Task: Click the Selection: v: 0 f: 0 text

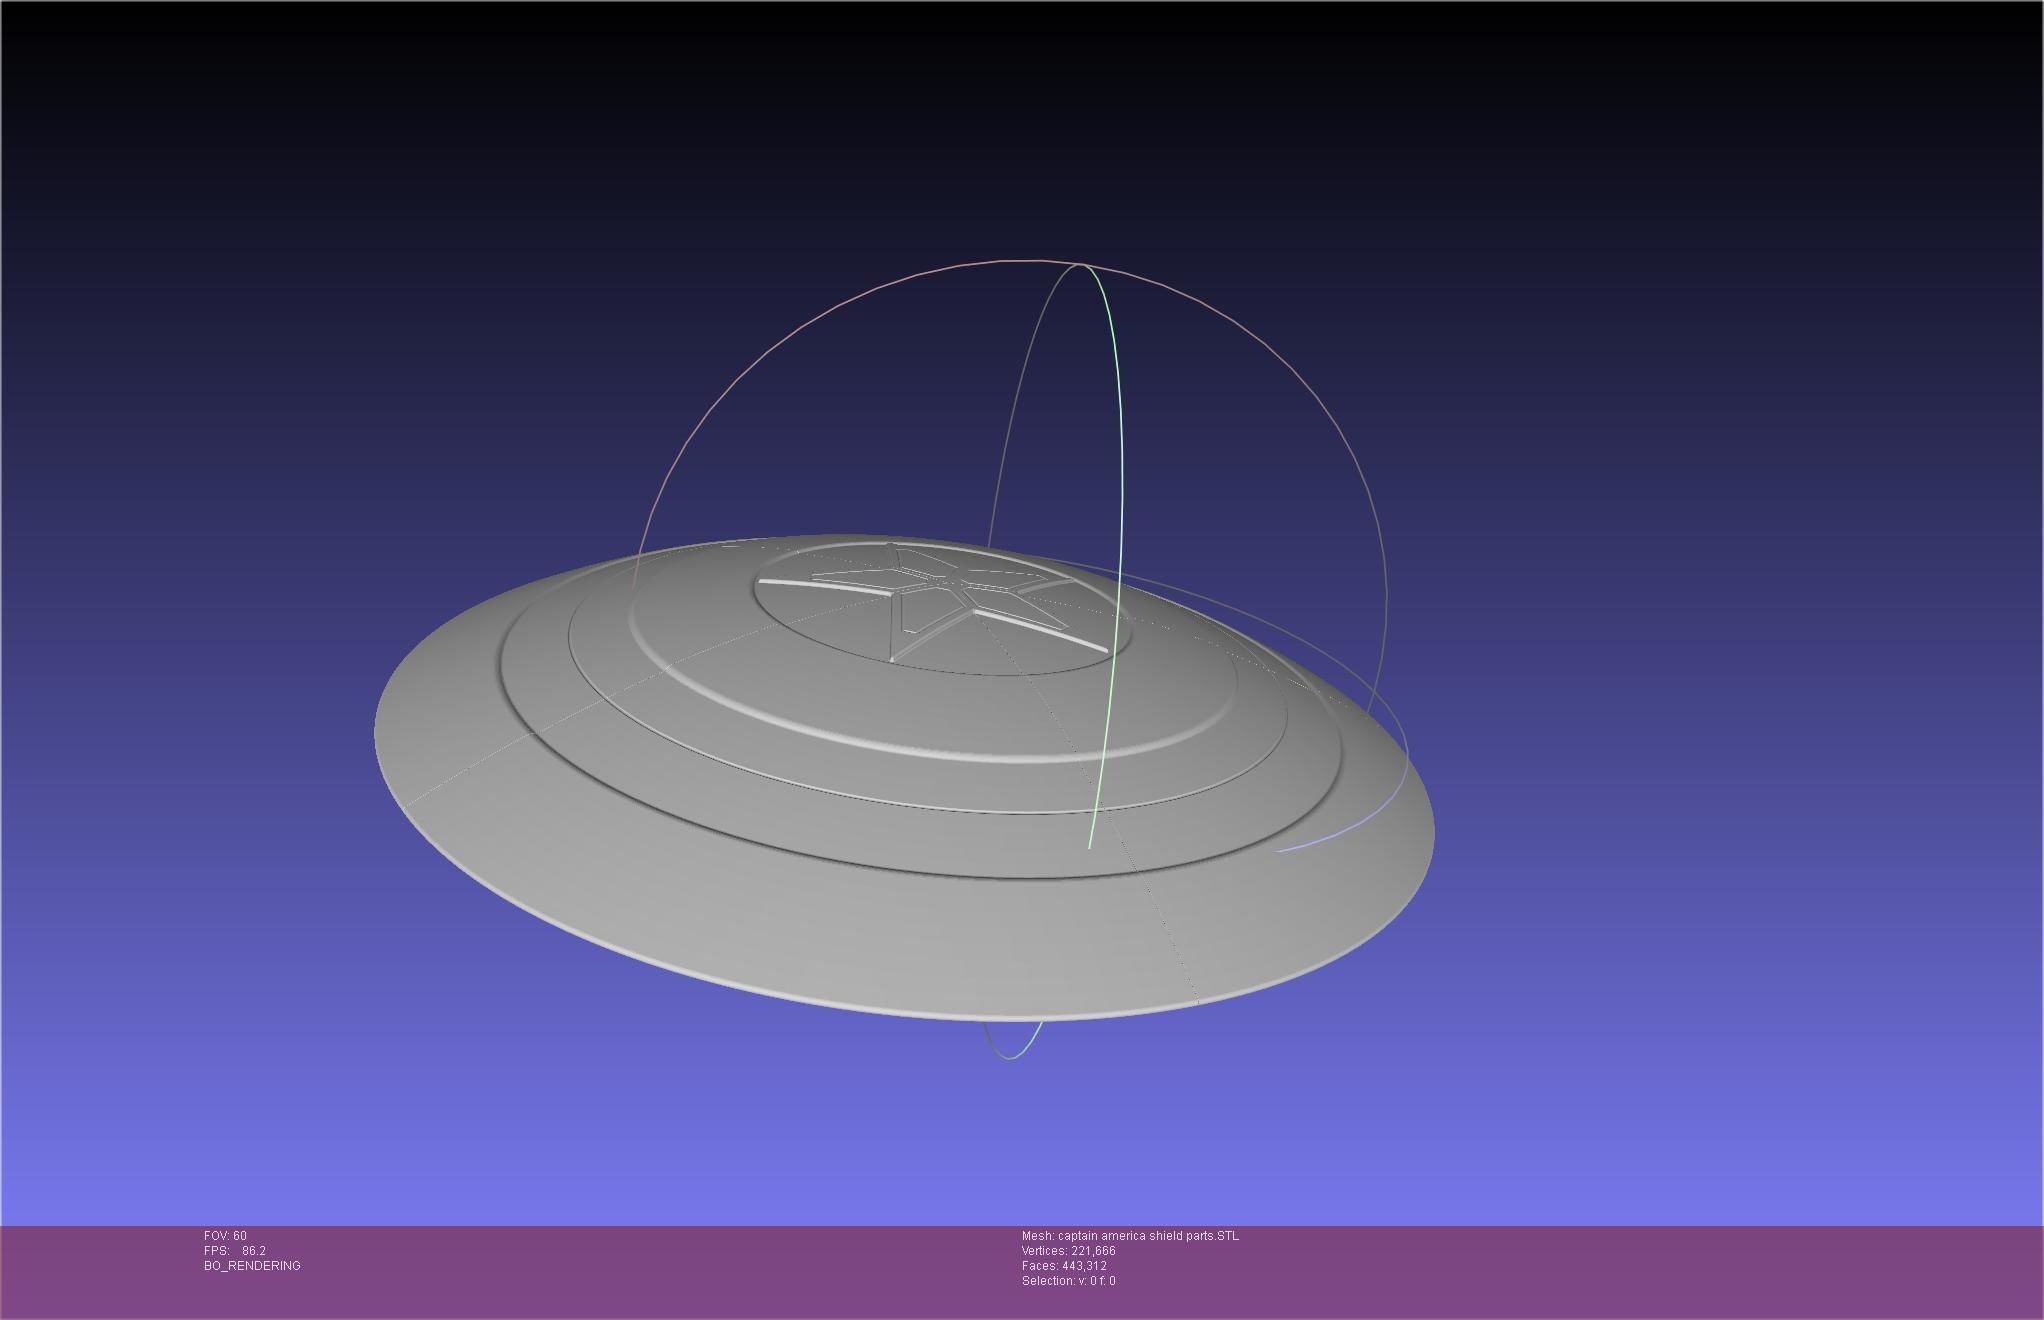Action: pyautogui.click(x=1068, y=1281)
